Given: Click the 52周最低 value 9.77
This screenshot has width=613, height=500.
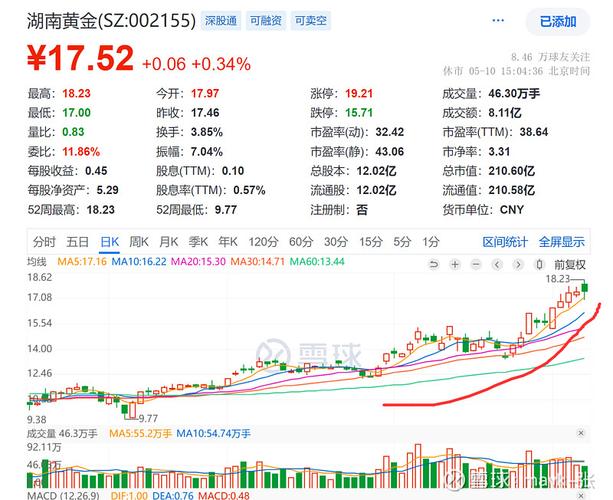Looking at the screenshot, I should tap(226, 210).
